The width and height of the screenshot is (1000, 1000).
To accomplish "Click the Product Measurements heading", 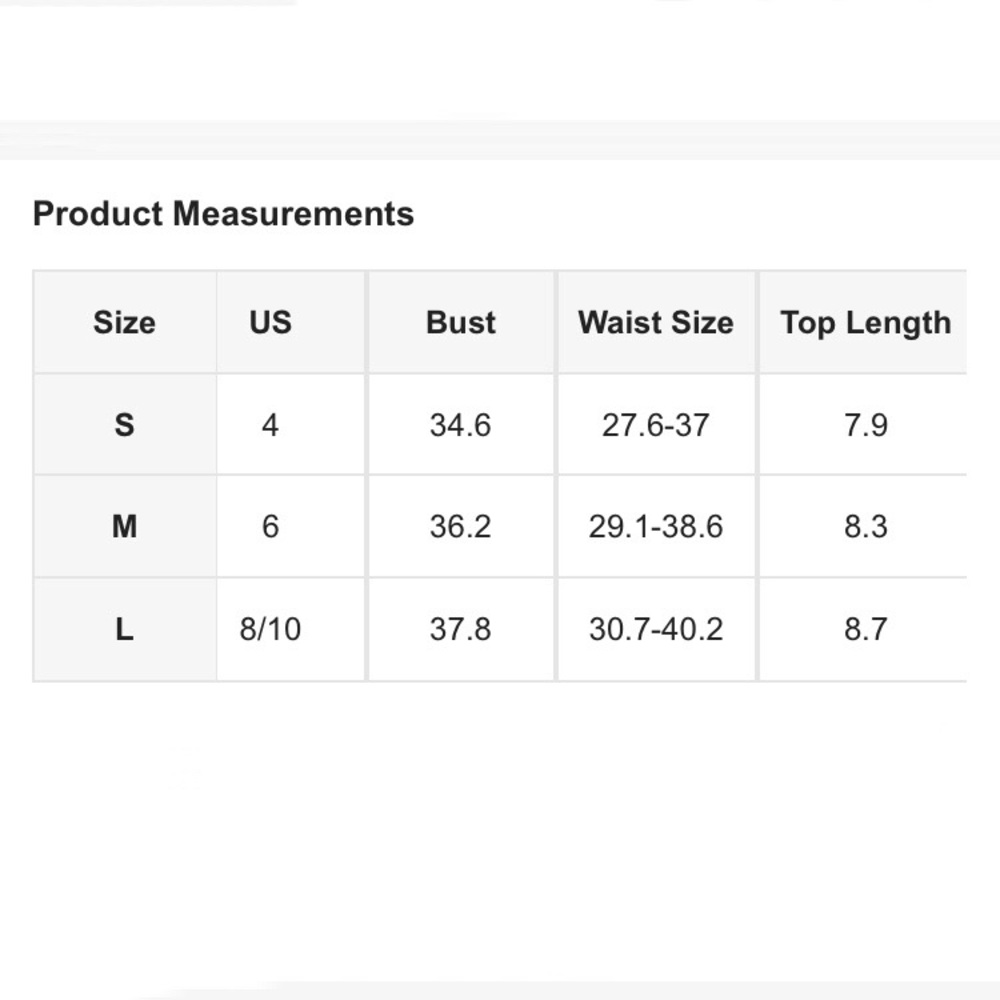I will pyautogui.click(x=223, y=214).
